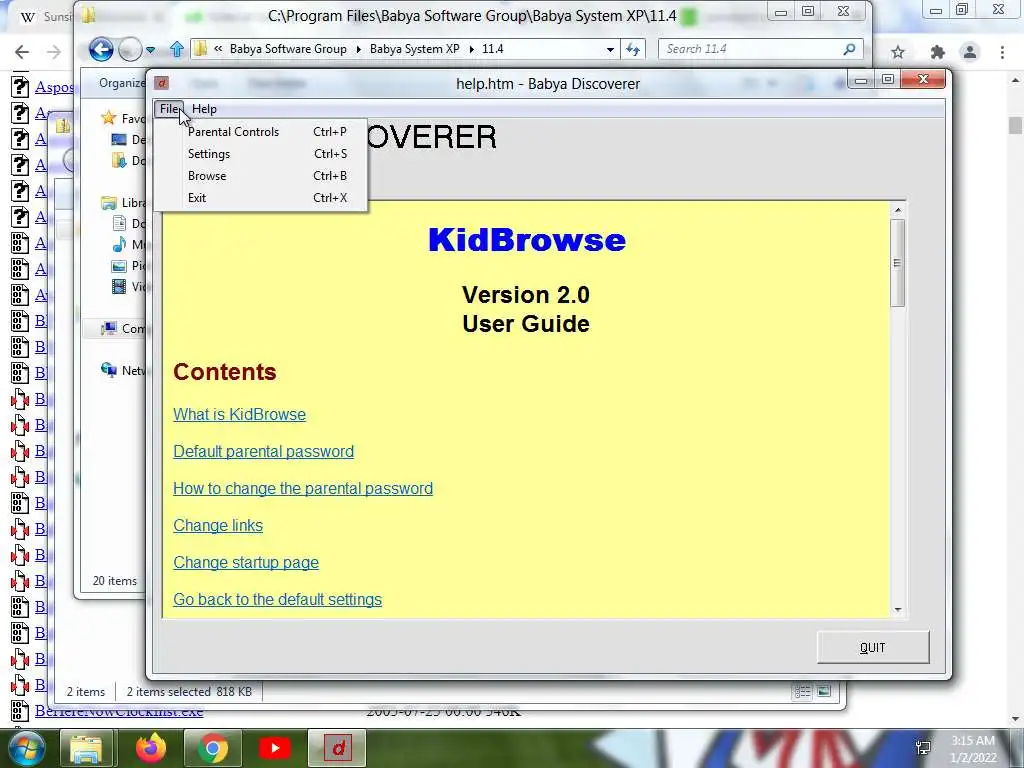Image resolution: width=1024 pixels, height=768 pixels.
Task: Click 'Babya Software Group' in the address path
Action: [288, 49]
